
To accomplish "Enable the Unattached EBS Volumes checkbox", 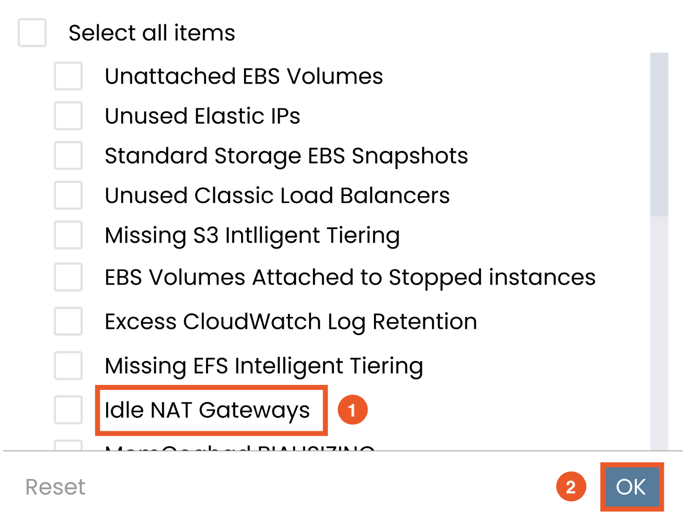I will 68,76.
